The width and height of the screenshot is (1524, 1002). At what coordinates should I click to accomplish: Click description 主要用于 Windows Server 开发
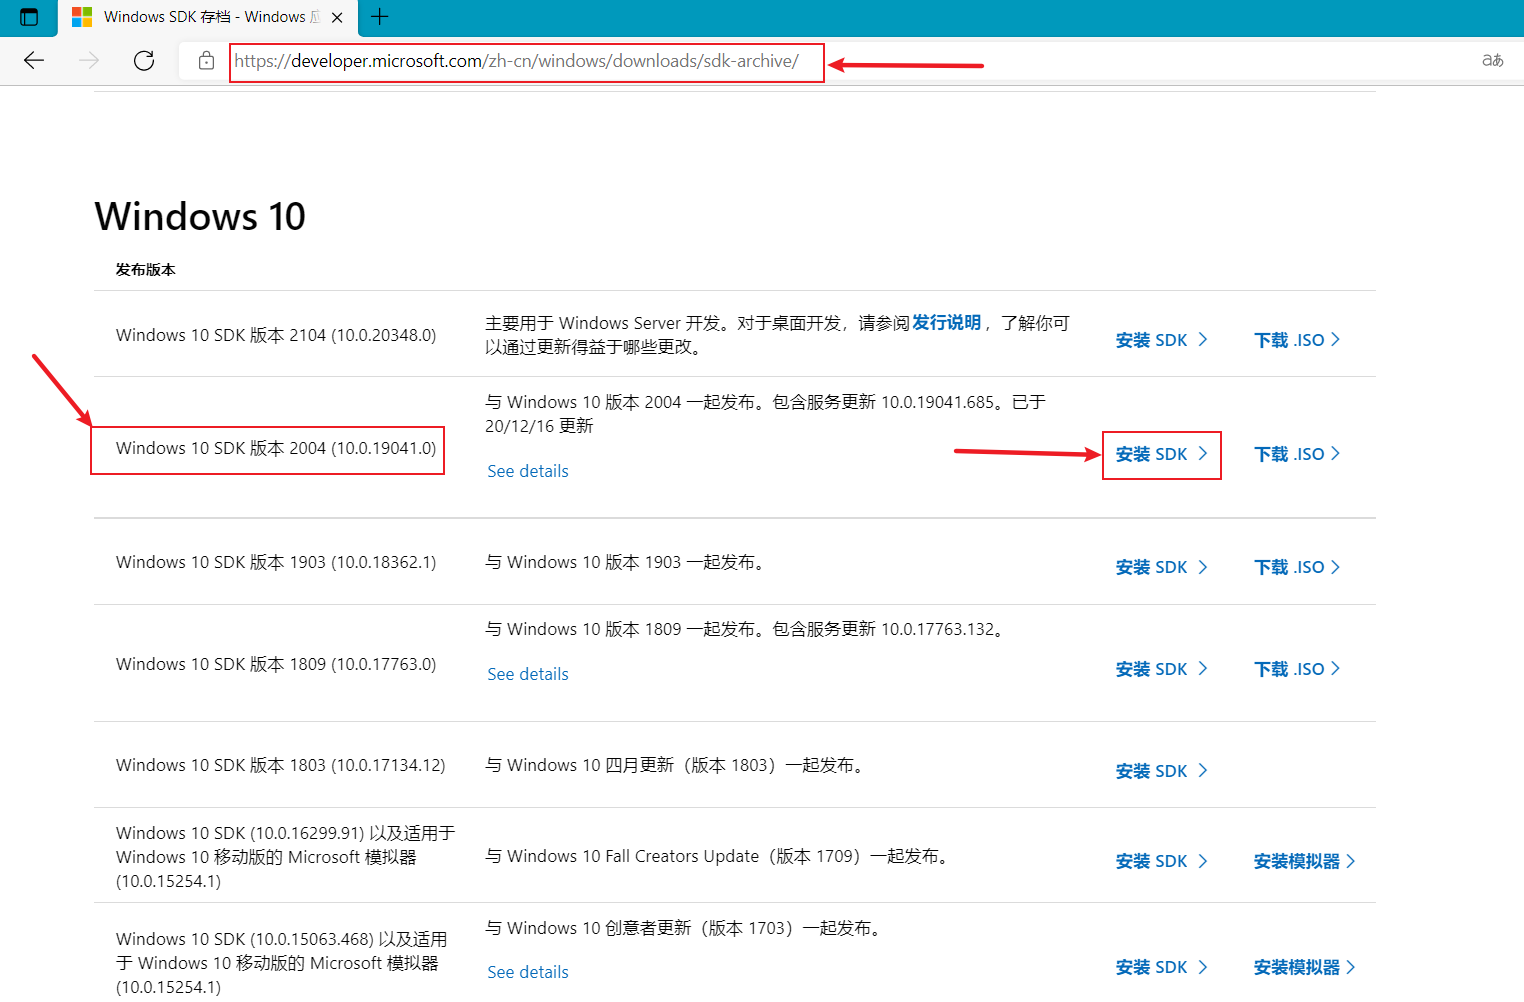778,335
